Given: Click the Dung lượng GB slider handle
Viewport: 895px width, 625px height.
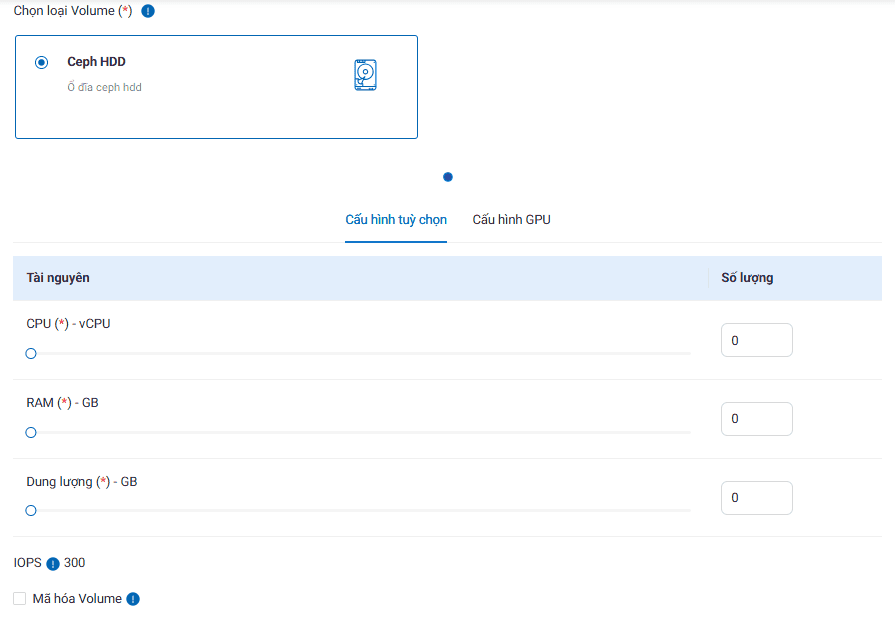Looking at the screenshot, I should (31, 511).
